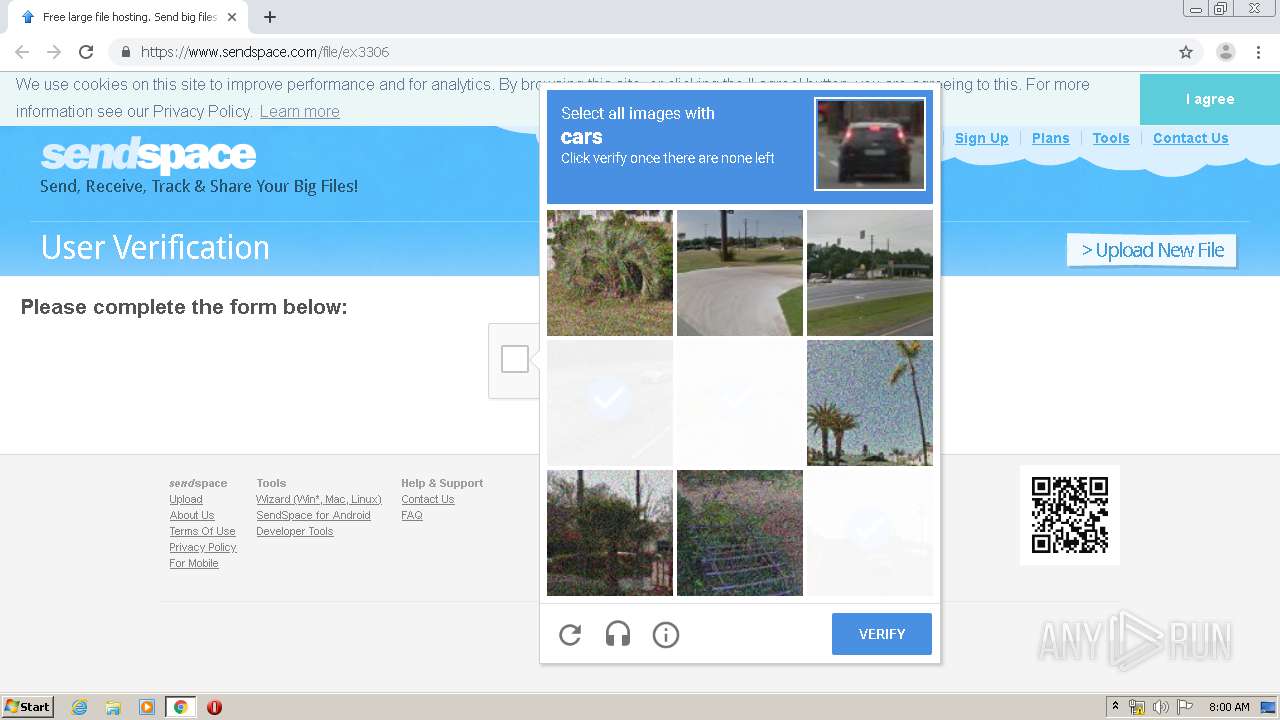Reload the page
Screen dimensions: 1280x720
tap(86, 52)
